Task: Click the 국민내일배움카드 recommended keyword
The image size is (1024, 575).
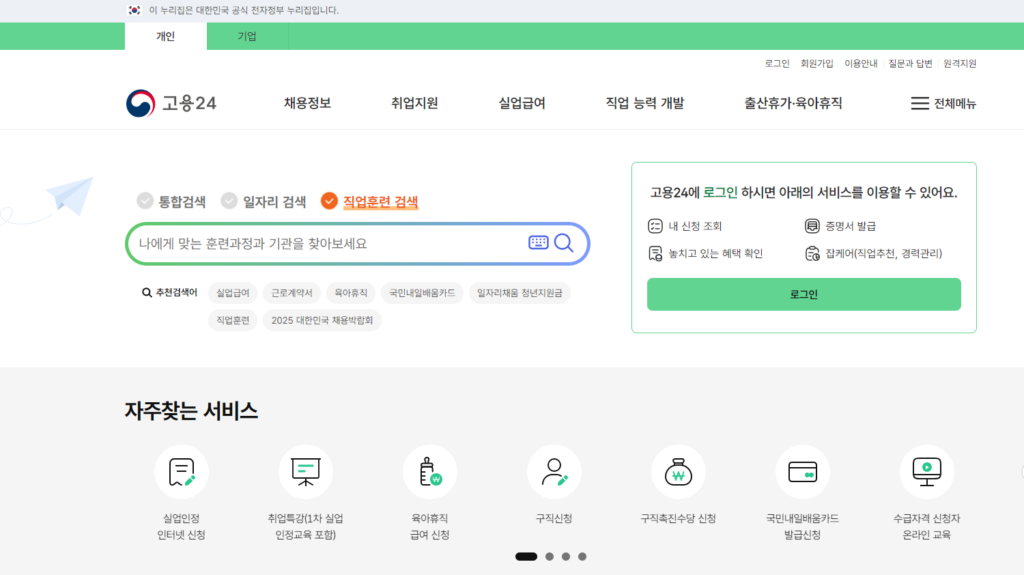Action: 422,293
